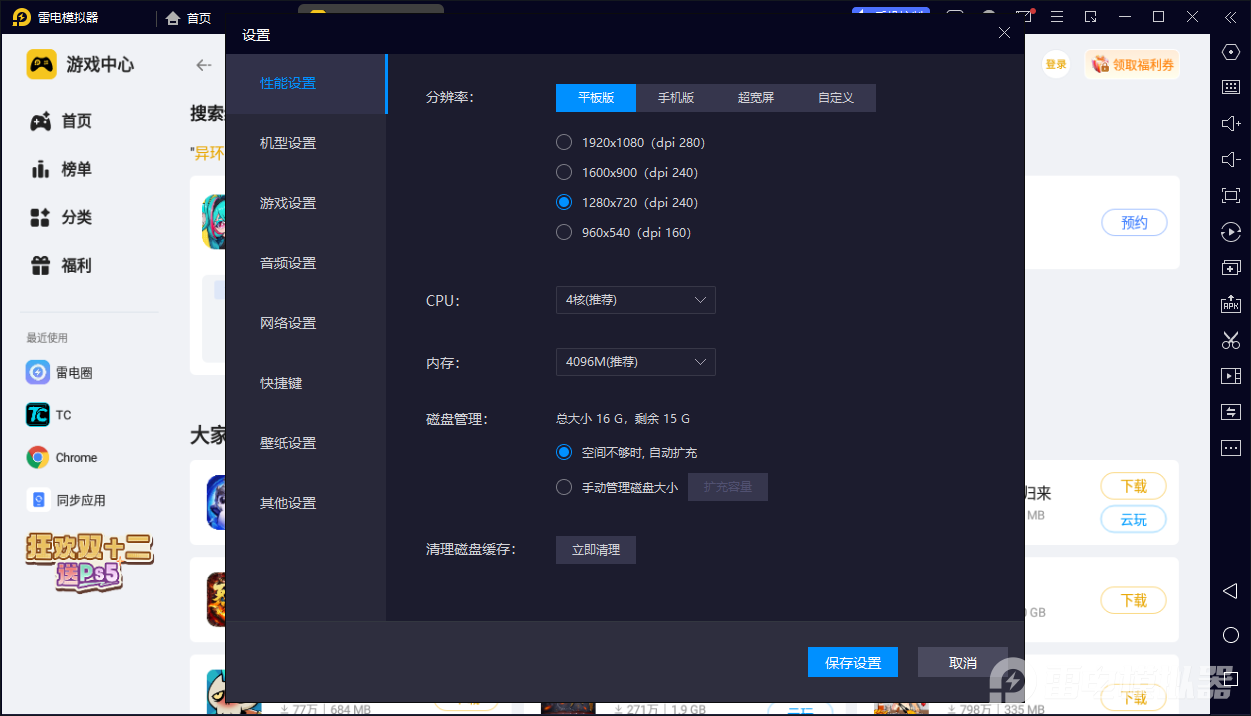Switch to 超宽屏 resolution tab
Viewport: 1251px width, 716px height.
click(x=756, y=98)
